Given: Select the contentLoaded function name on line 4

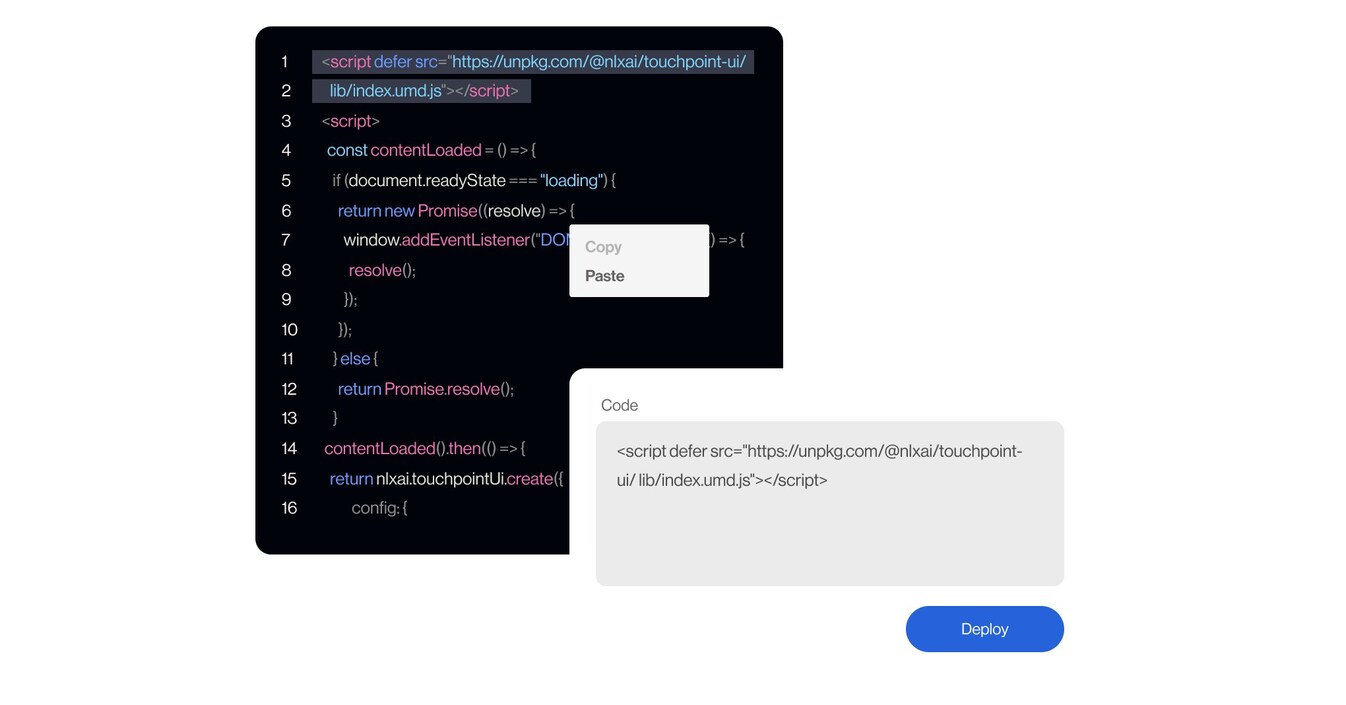Looking at the screenshot, I should pos(425,150).
